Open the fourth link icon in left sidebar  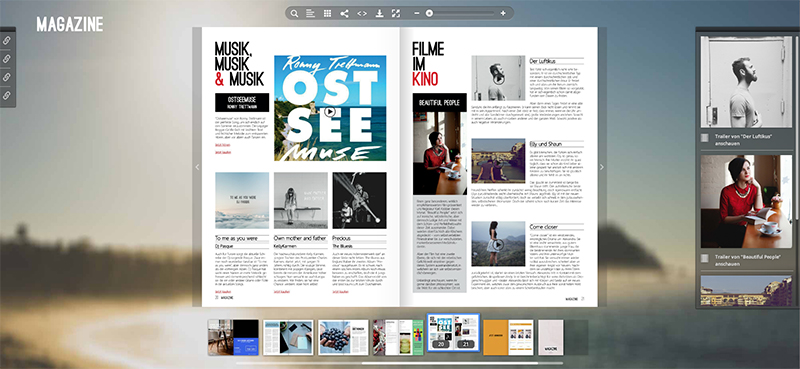pyautogui.click(x=7, y=95)
